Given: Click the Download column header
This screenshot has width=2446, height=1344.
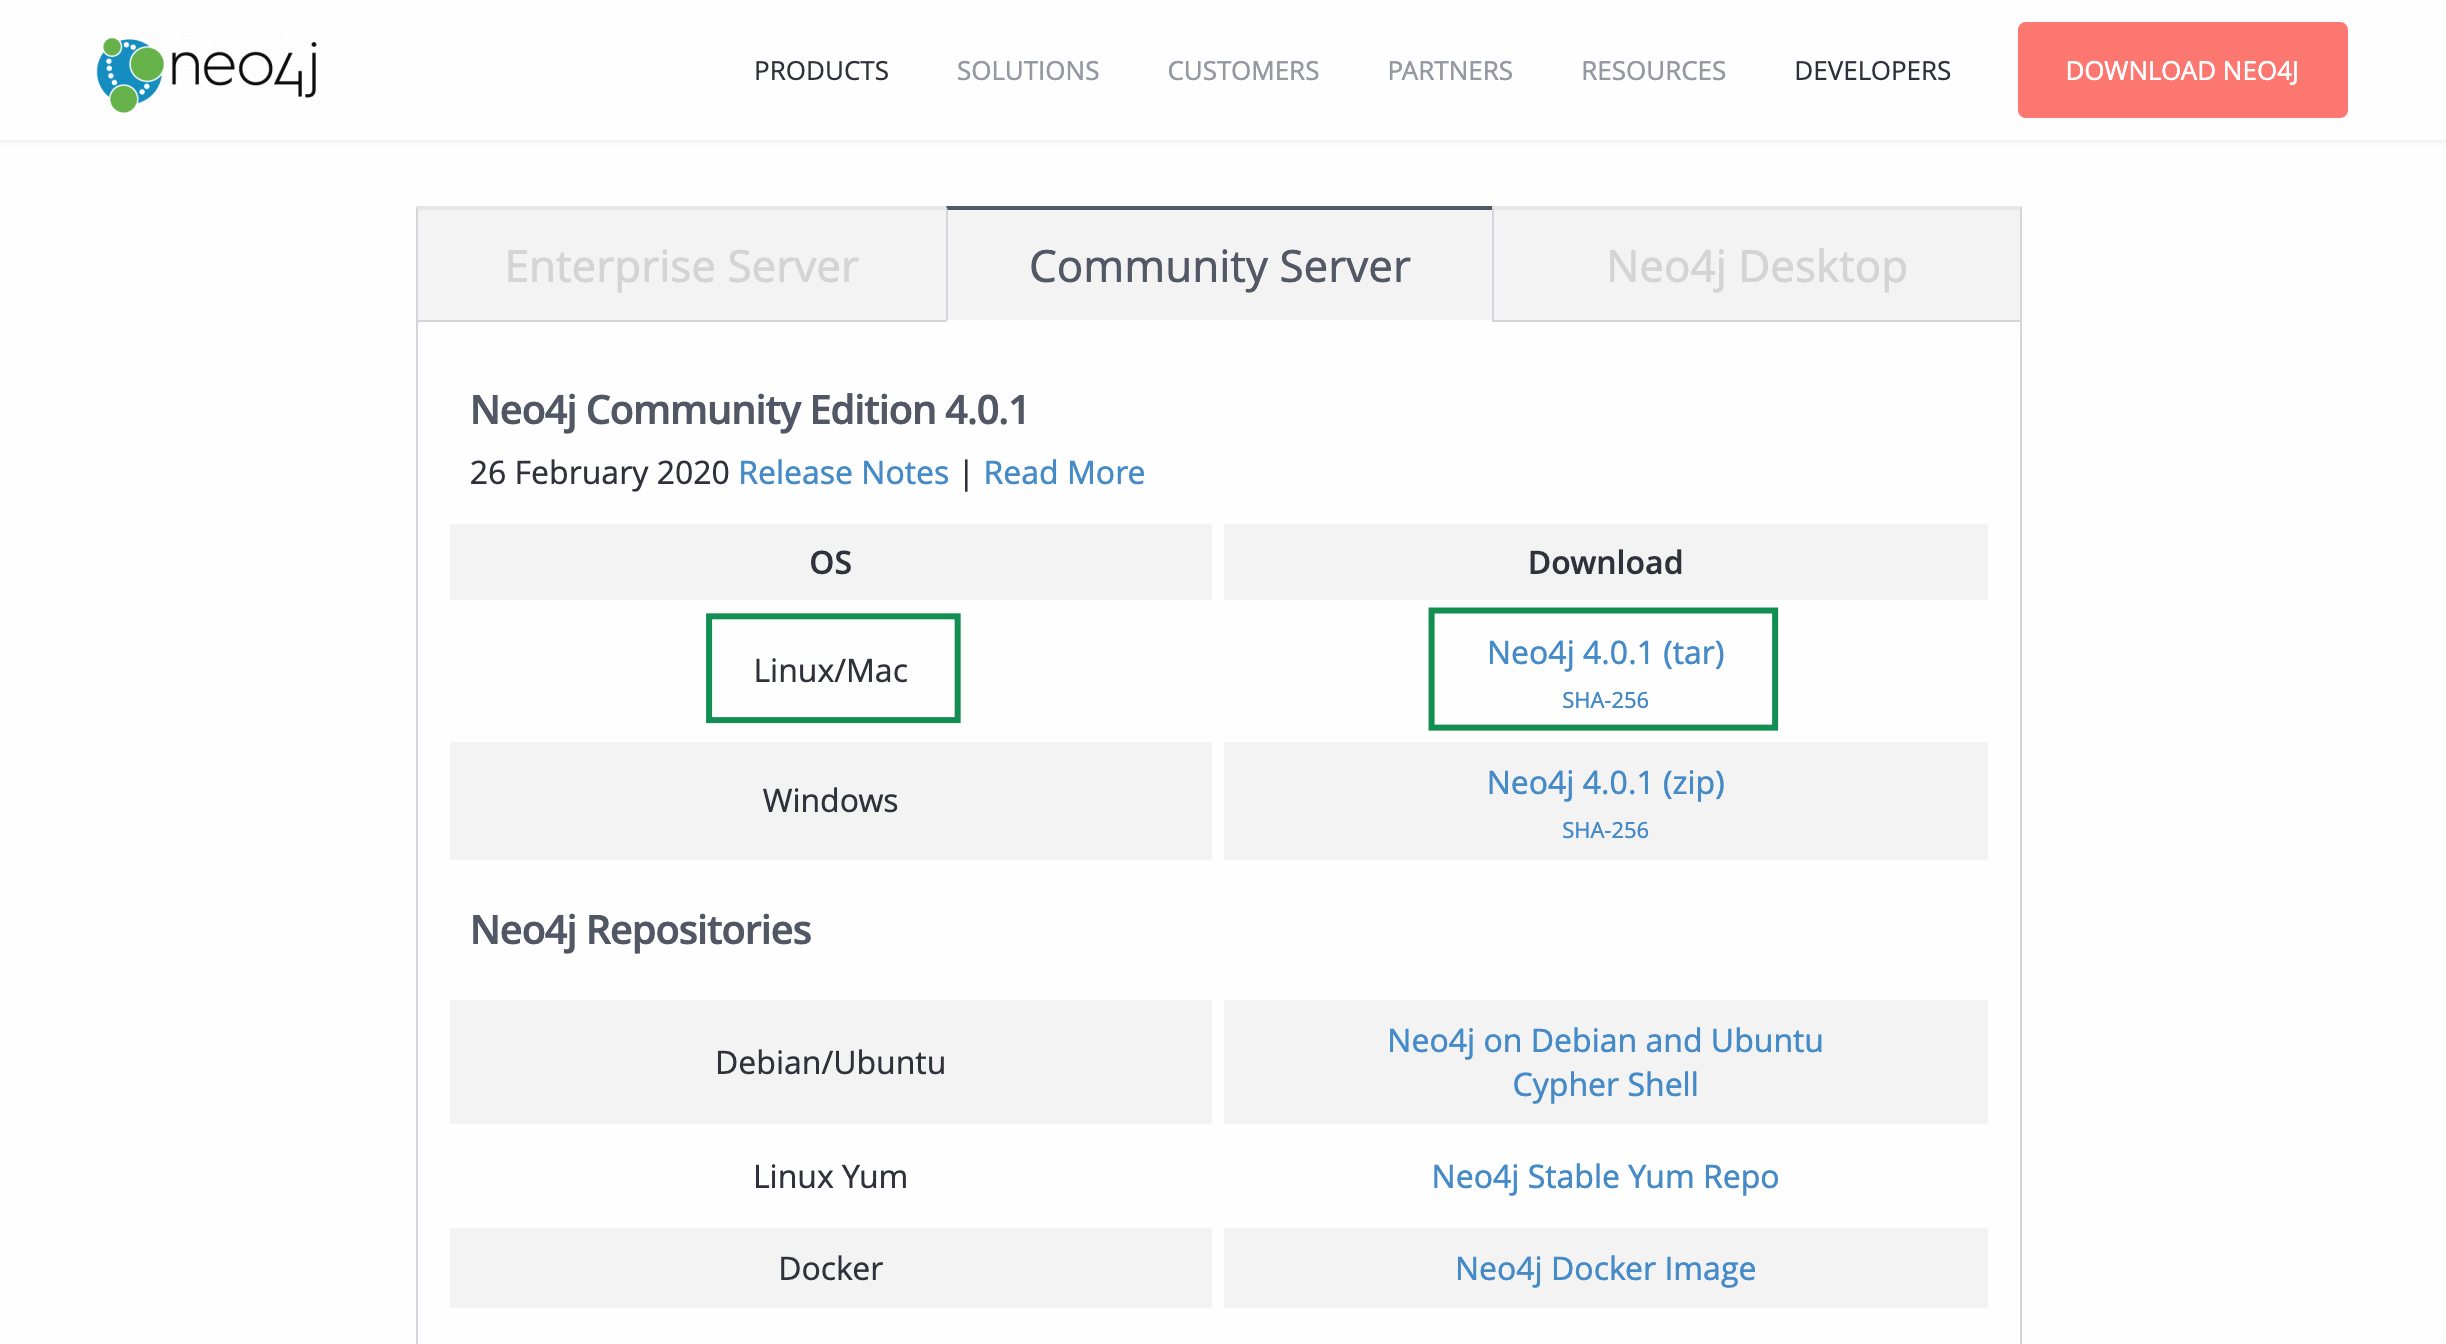Looking at the screenshot, I should tap(1605, 562).
